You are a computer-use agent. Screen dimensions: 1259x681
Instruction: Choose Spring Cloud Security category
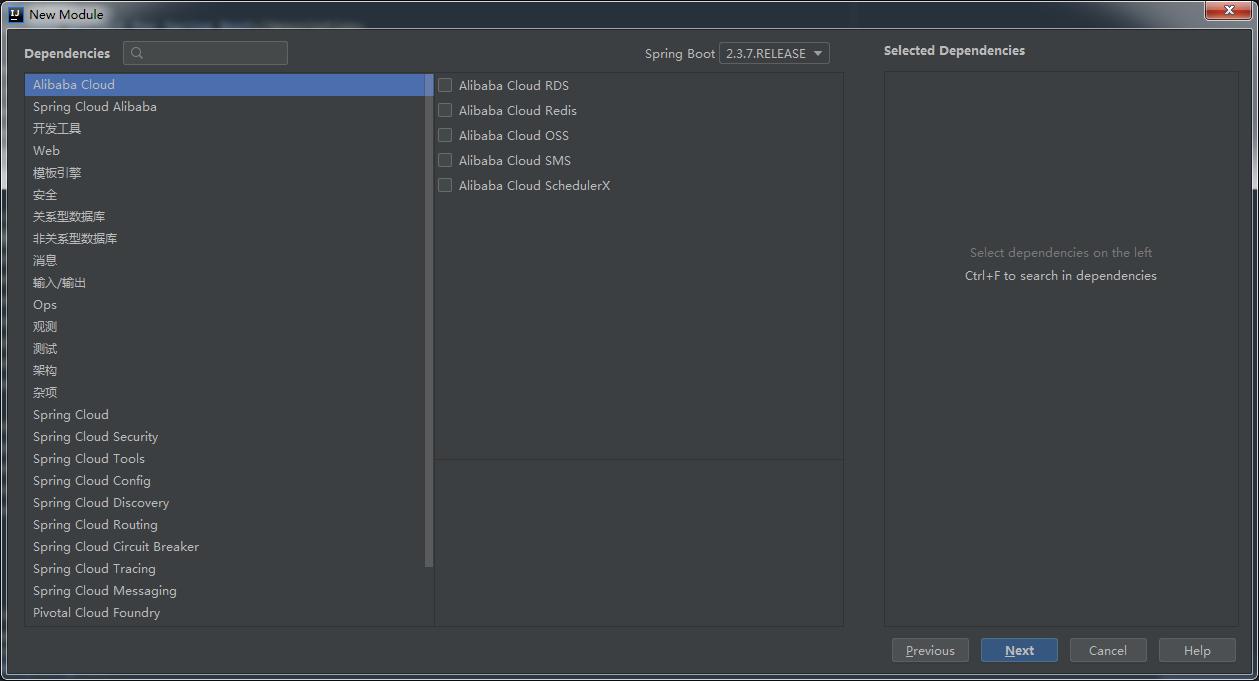225,437
